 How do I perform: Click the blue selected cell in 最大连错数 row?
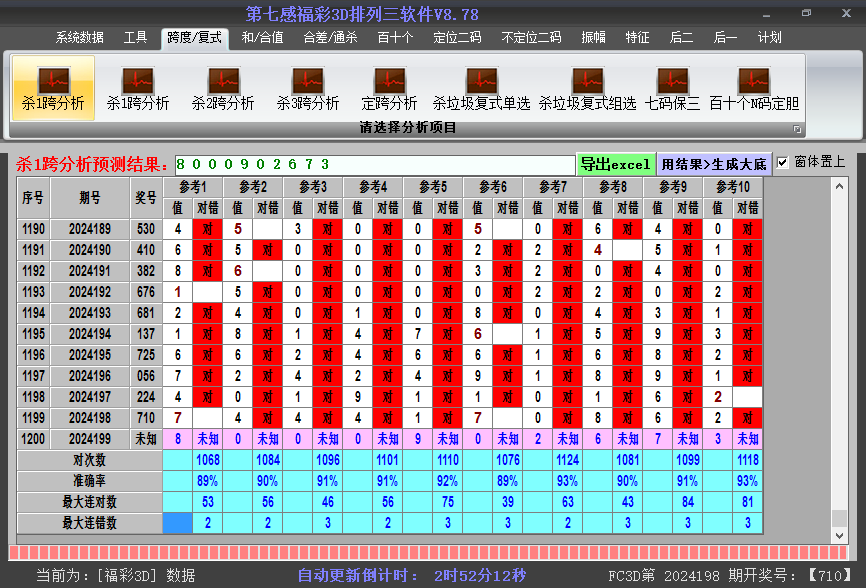pos(178,523)
